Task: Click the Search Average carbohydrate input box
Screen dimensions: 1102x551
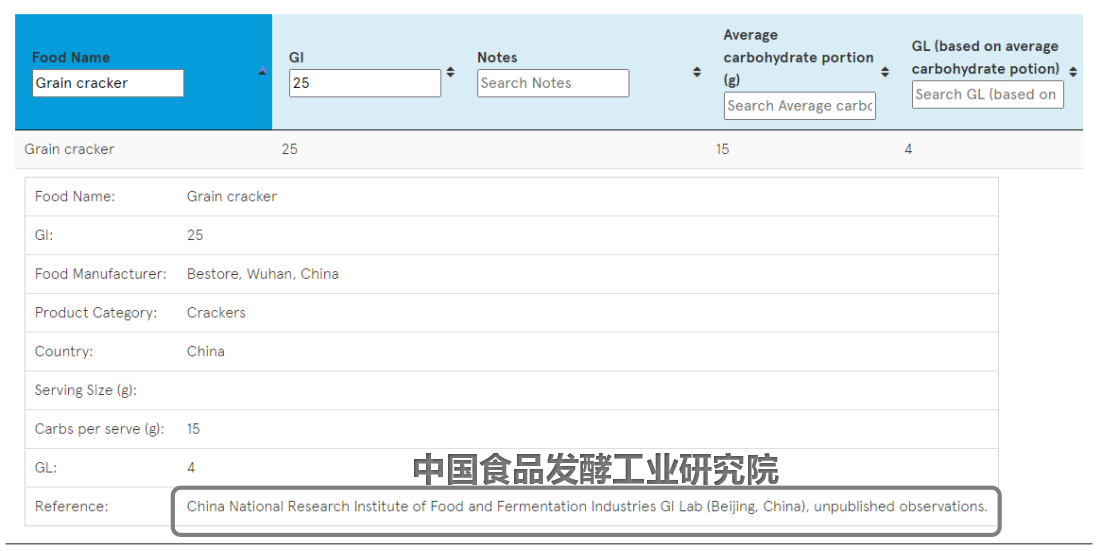Action: pyautogui.click(x=799, y=106)
